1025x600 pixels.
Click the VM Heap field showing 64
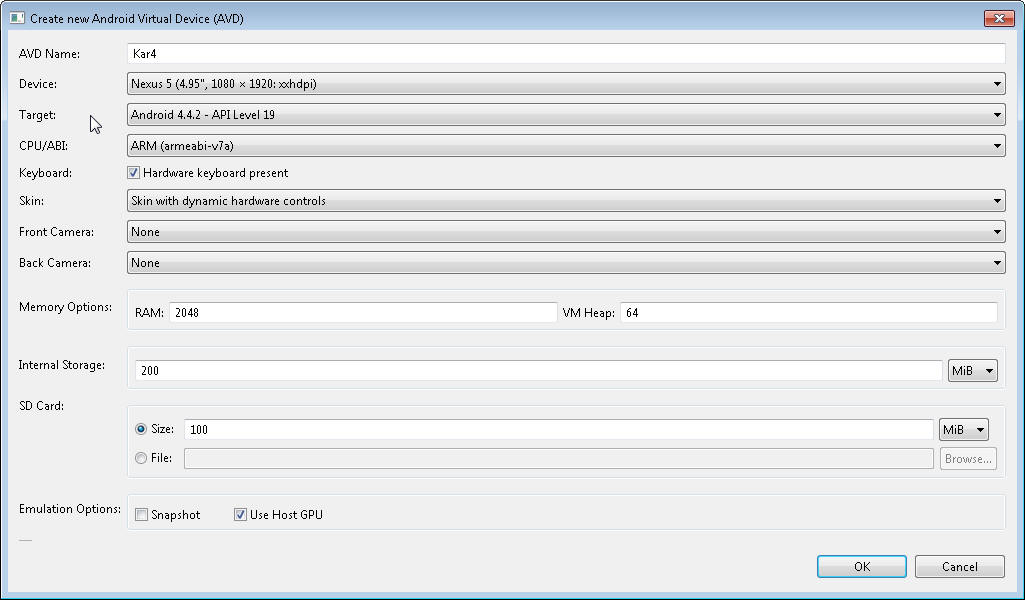(809, 312)
